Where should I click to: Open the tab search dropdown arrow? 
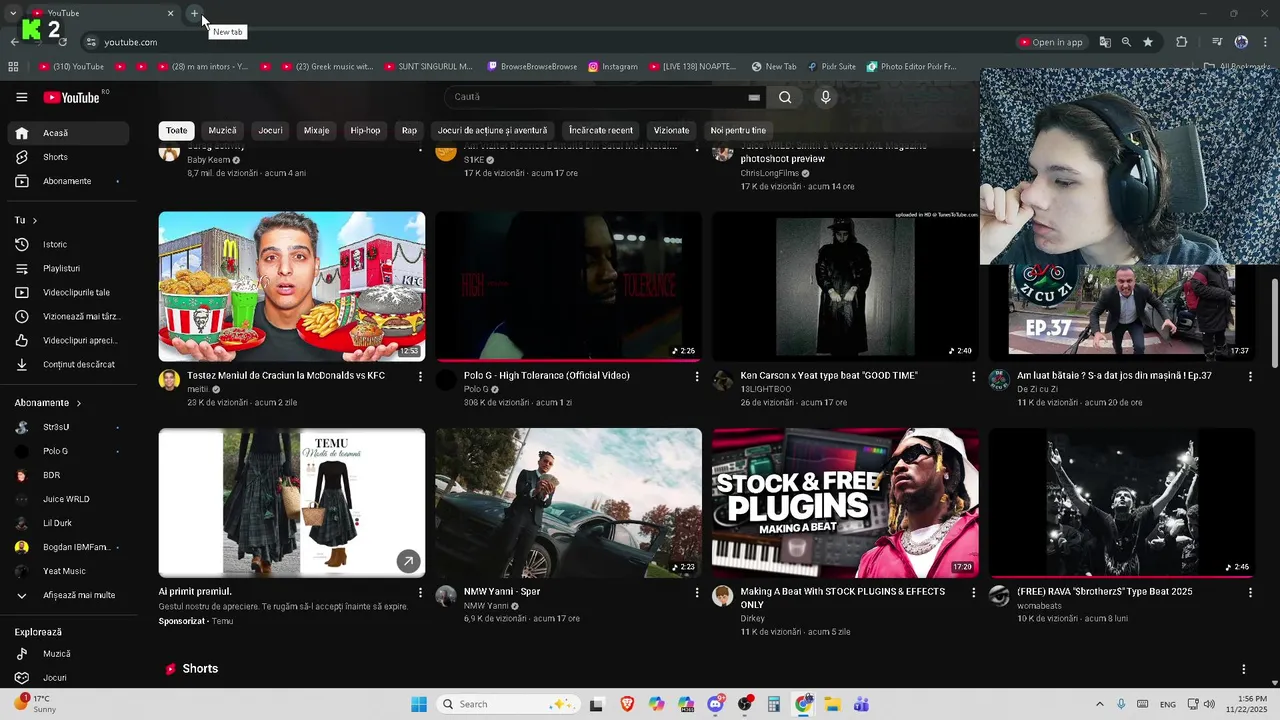click(13, 13)
